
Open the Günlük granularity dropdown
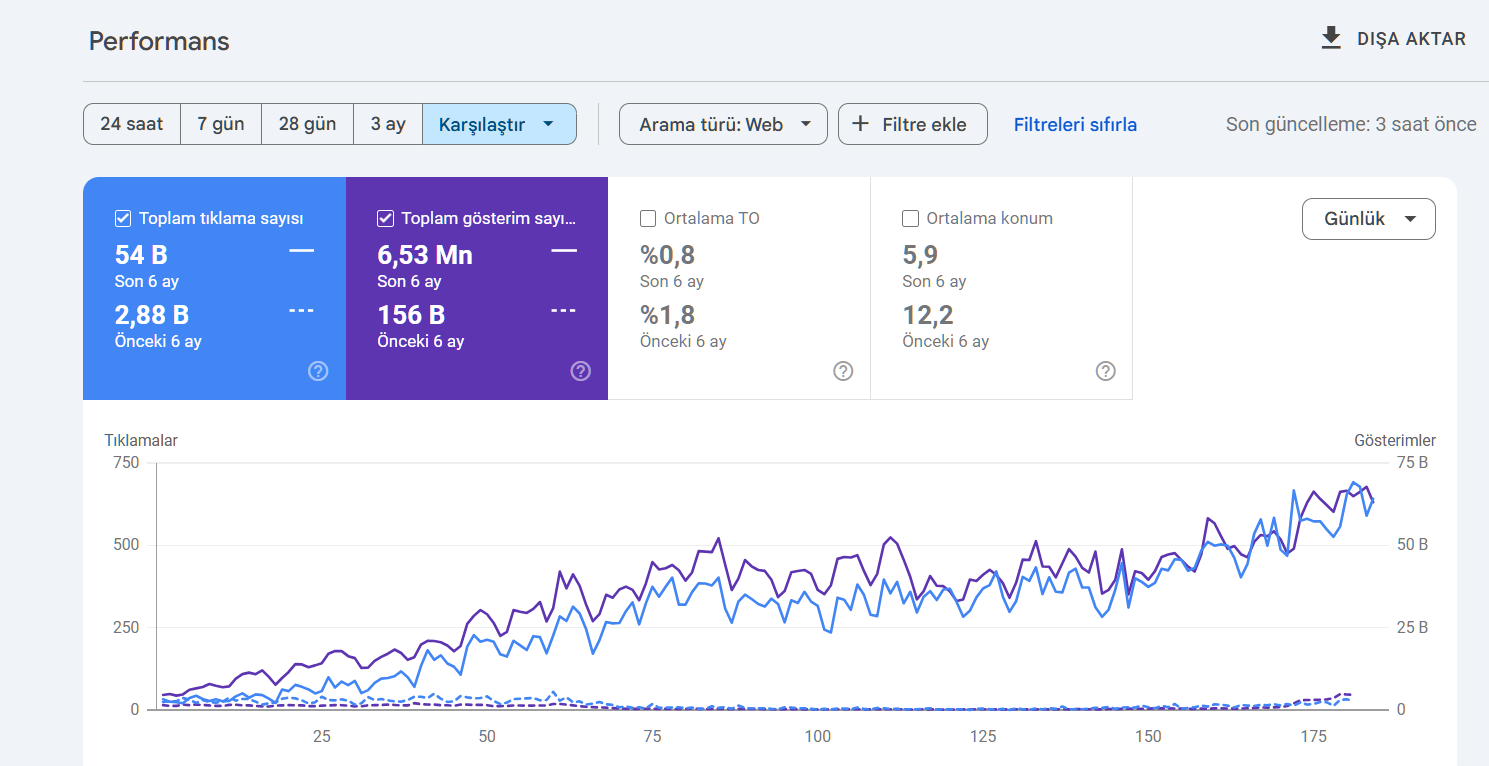coord(1368,219)
